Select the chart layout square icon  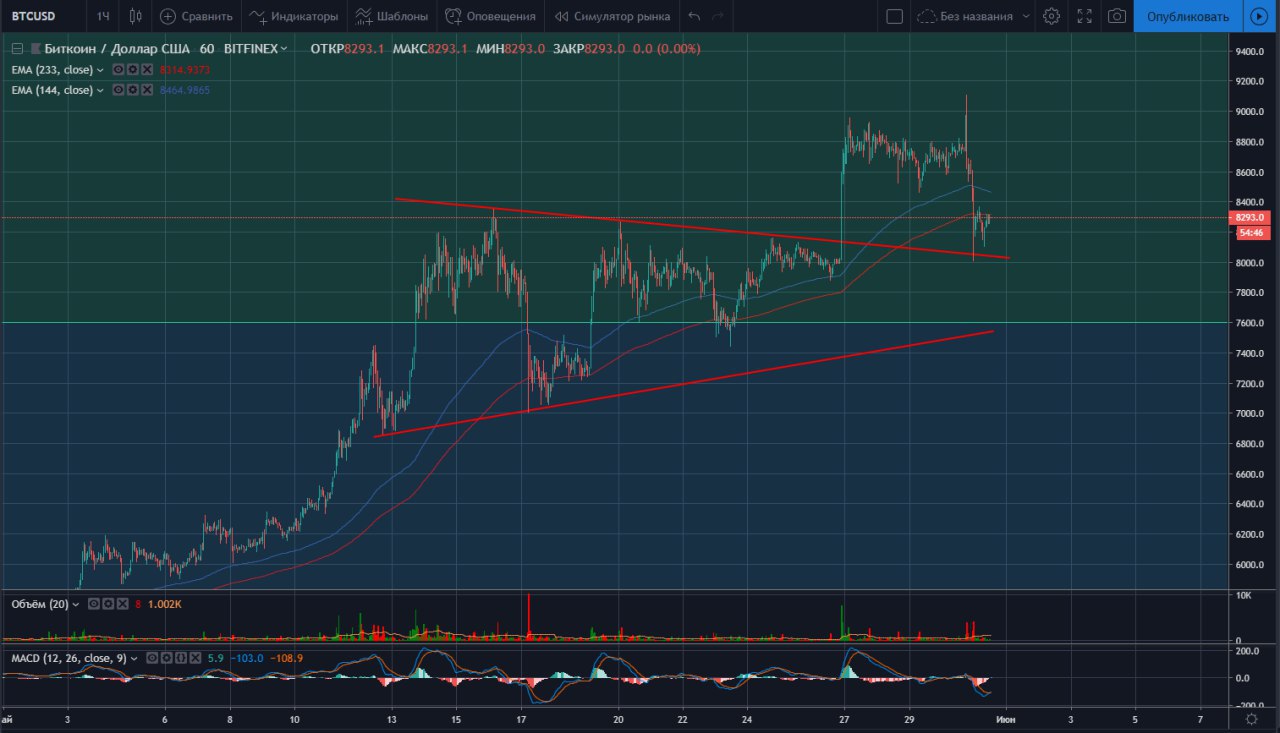click(x=895, y=16)
